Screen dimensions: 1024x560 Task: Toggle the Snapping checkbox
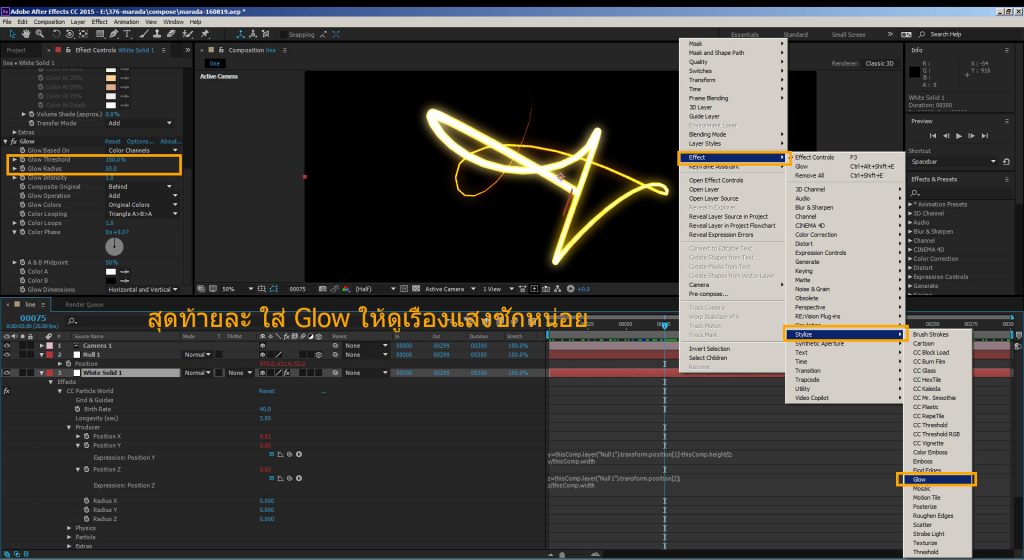tap(282, 34)
